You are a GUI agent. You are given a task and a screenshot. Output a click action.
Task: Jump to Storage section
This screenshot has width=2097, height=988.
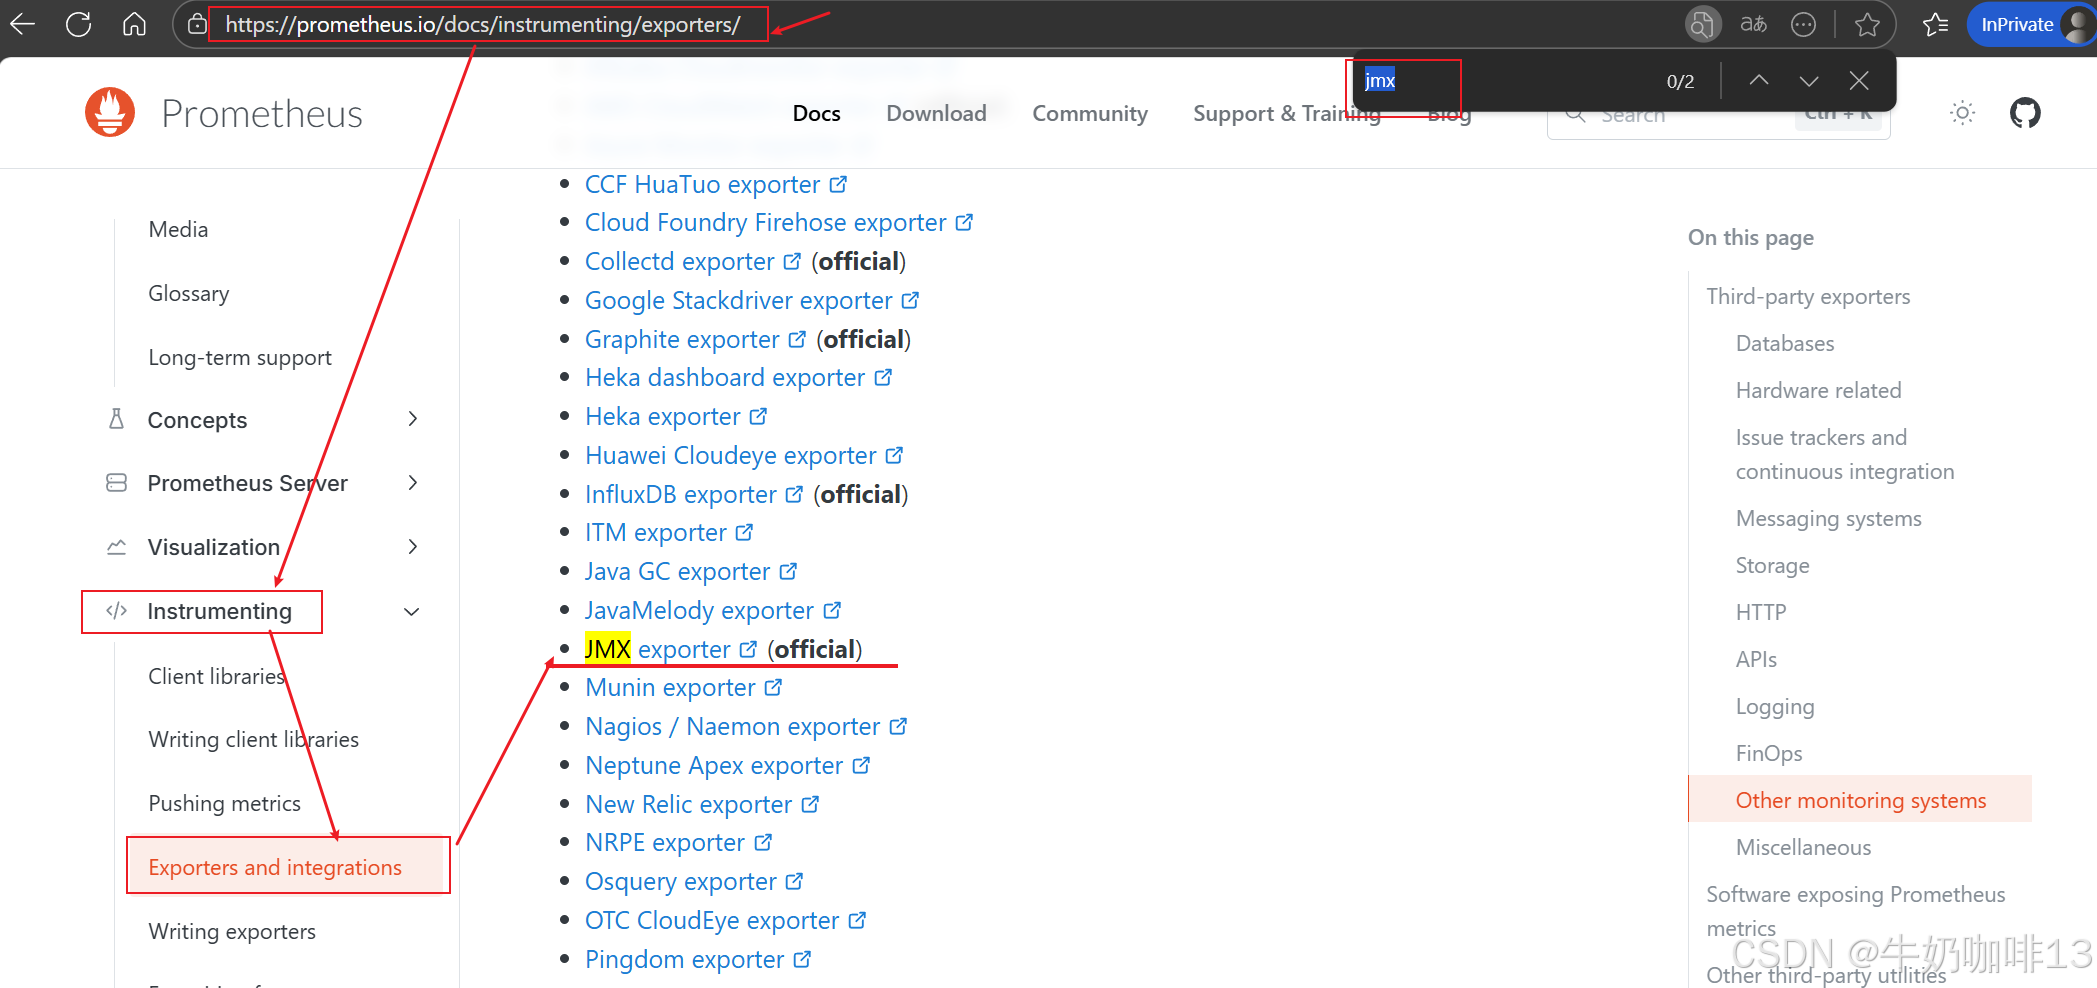pyautogui.click(x=1772, y=565)
